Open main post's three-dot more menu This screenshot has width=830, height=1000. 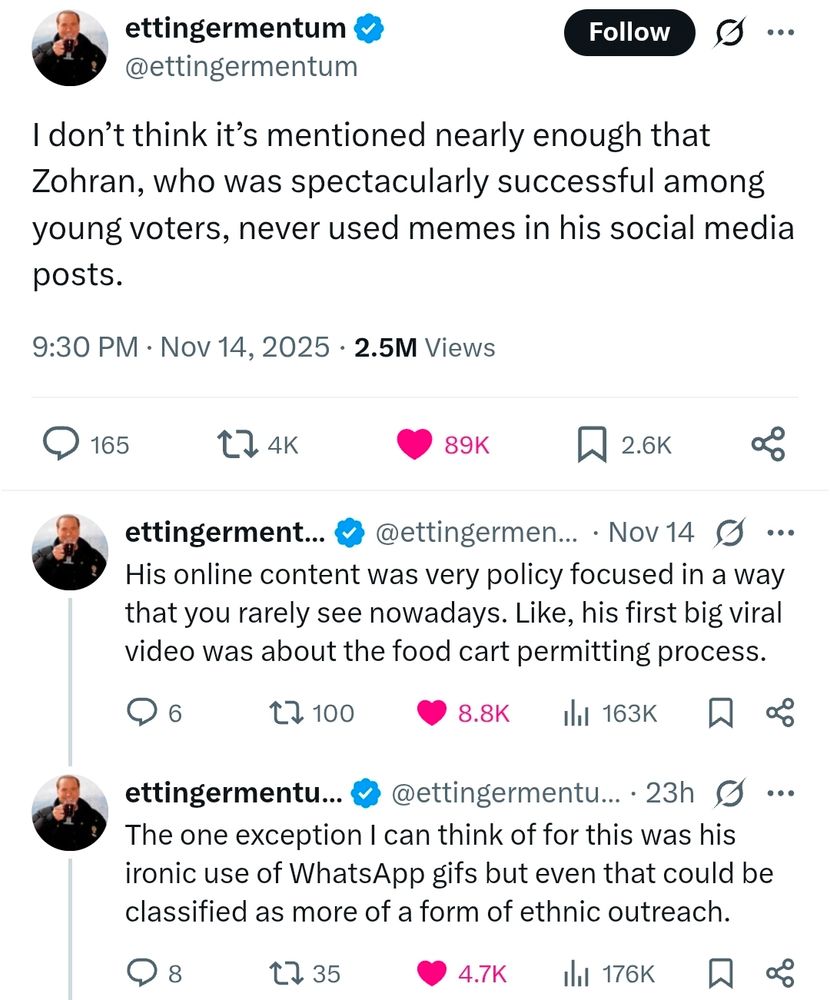(780, 33)
